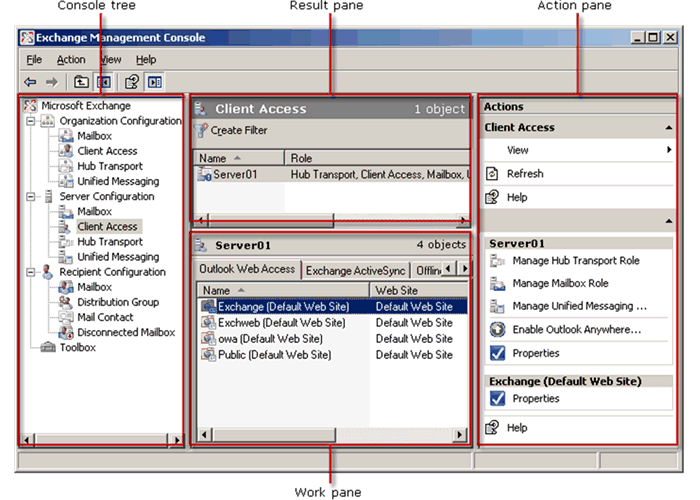The image size is (700, 500).
Task: Click the Up One Level toolbar icon
Action: (81, 82)
